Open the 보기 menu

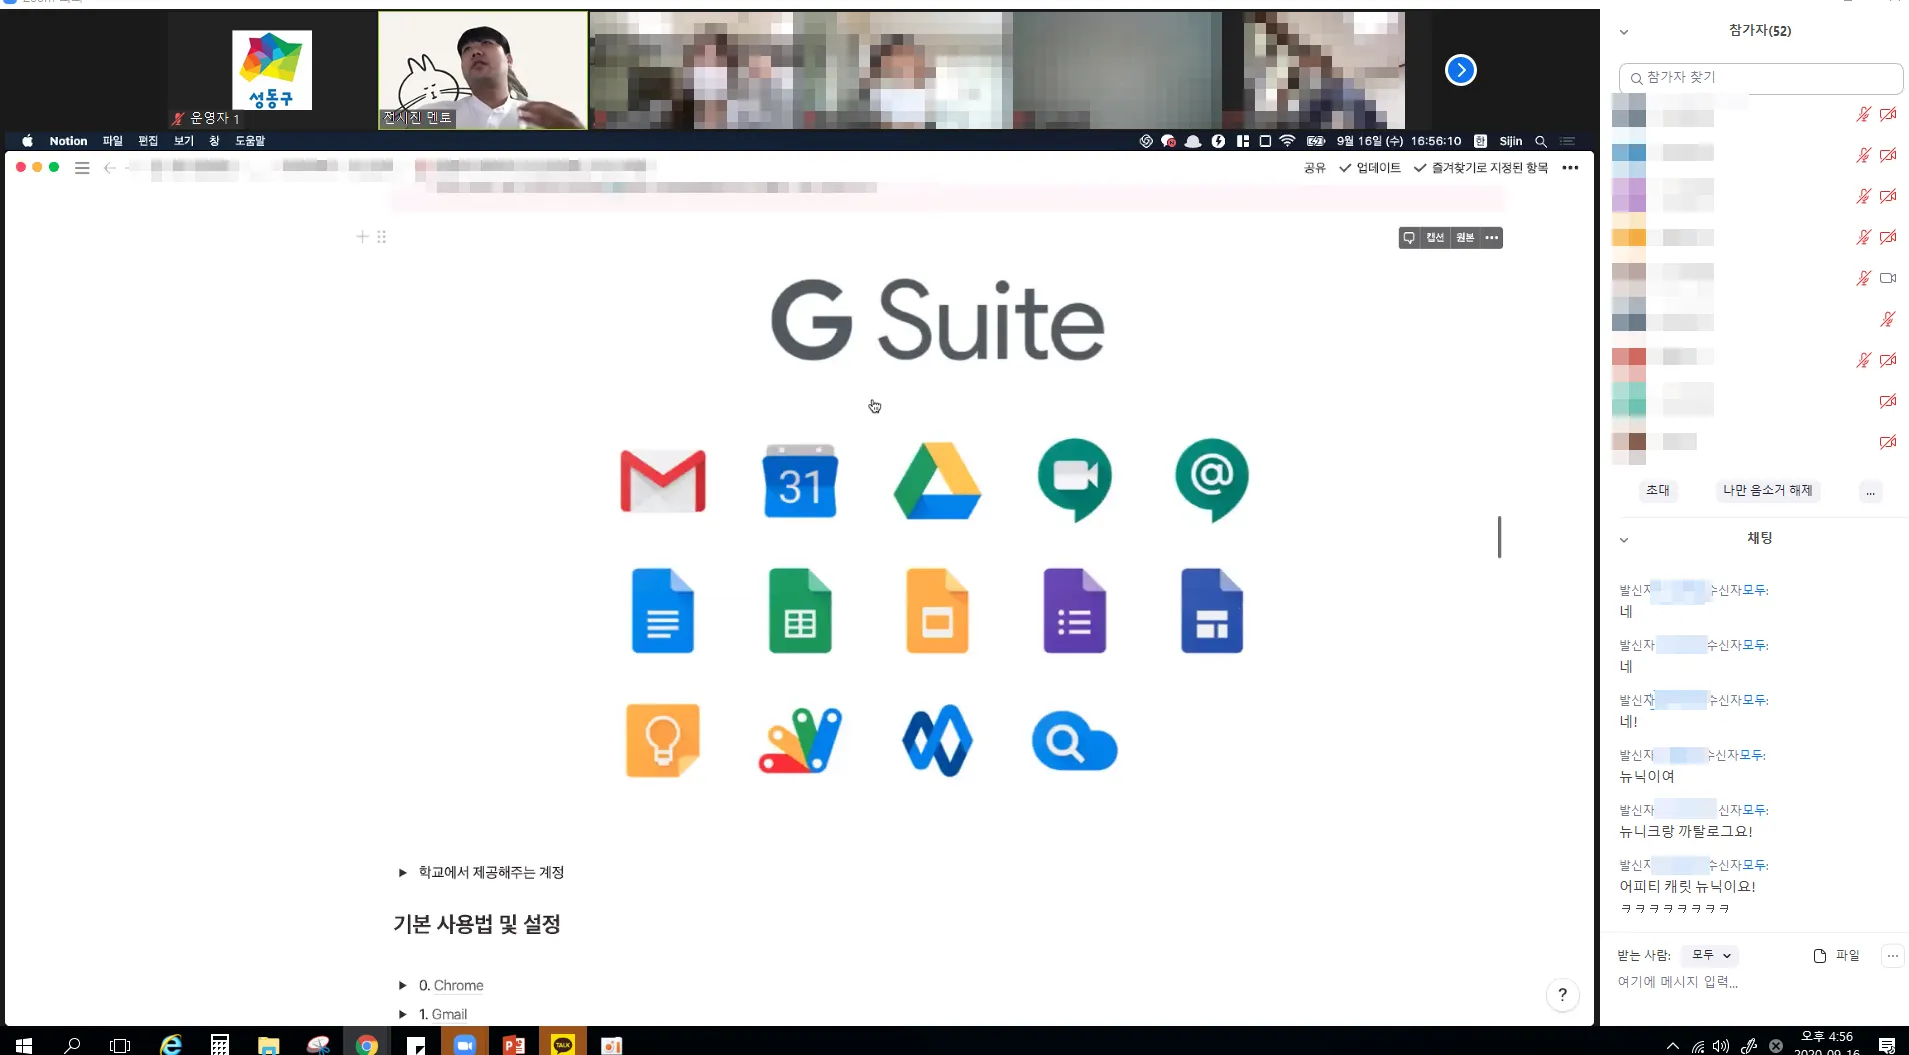click(184, 141)
